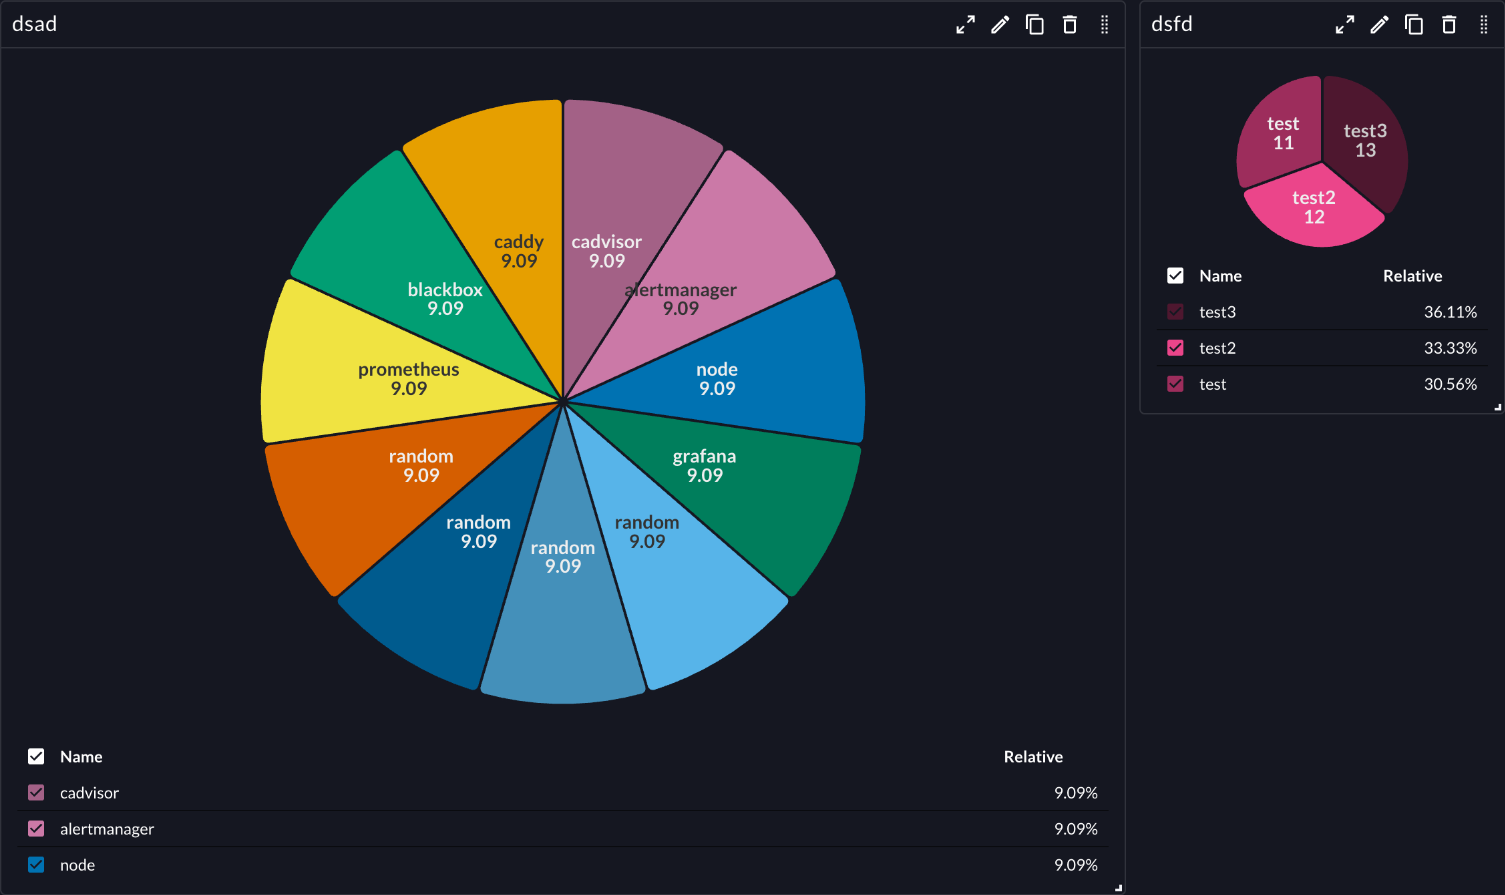This screenshot has height=895, width=1505.
Task: Open the dsad panel menu using the dots icon
Action: (x=1104, y=24)
